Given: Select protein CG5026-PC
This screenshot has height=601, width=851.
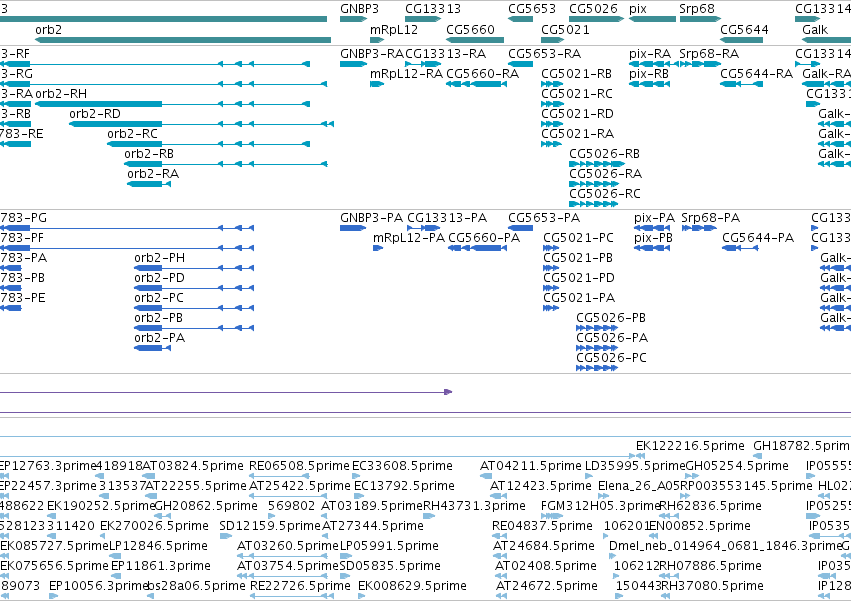Looking at the screenshot, I should coord(612,358).
